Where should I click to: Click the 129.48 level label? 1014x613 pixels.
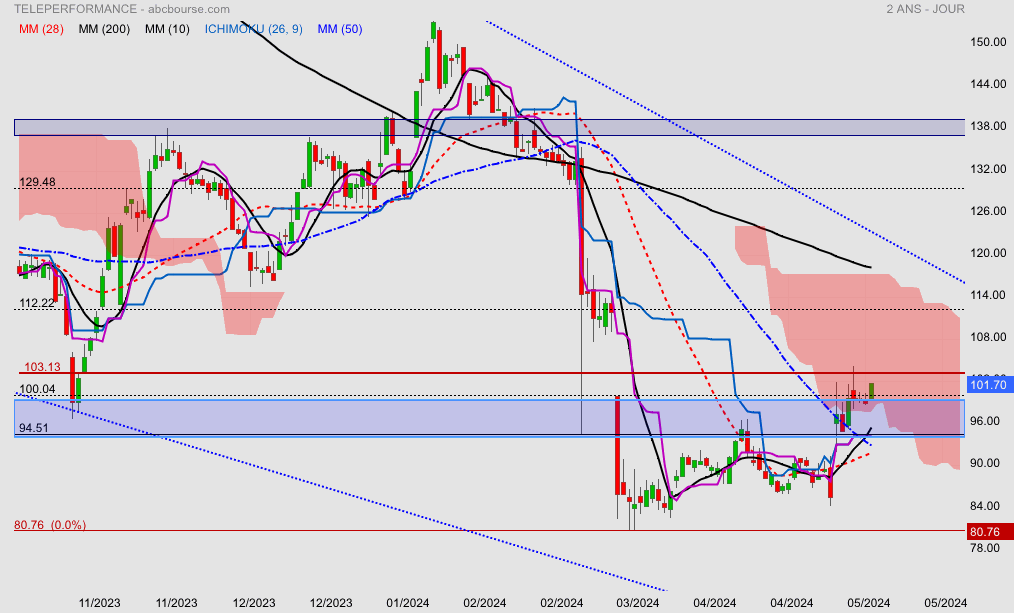click(38, 182)
